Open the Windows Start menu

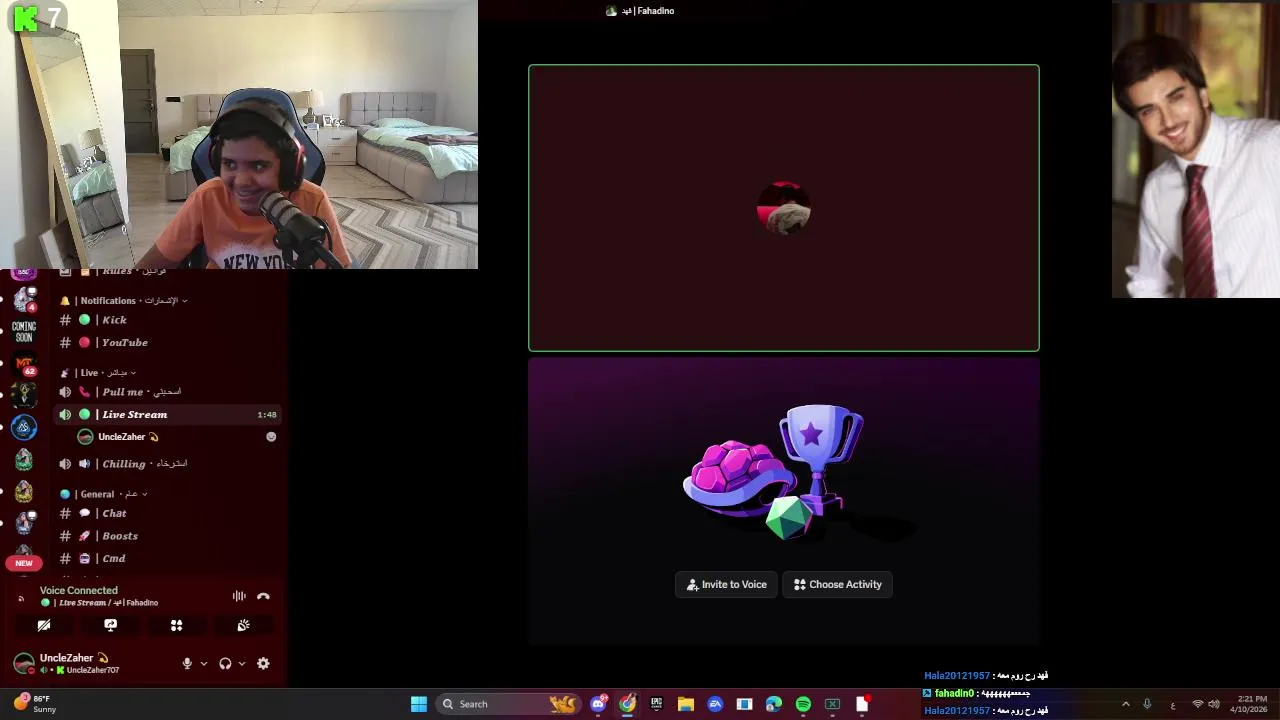tap(419, 704)
